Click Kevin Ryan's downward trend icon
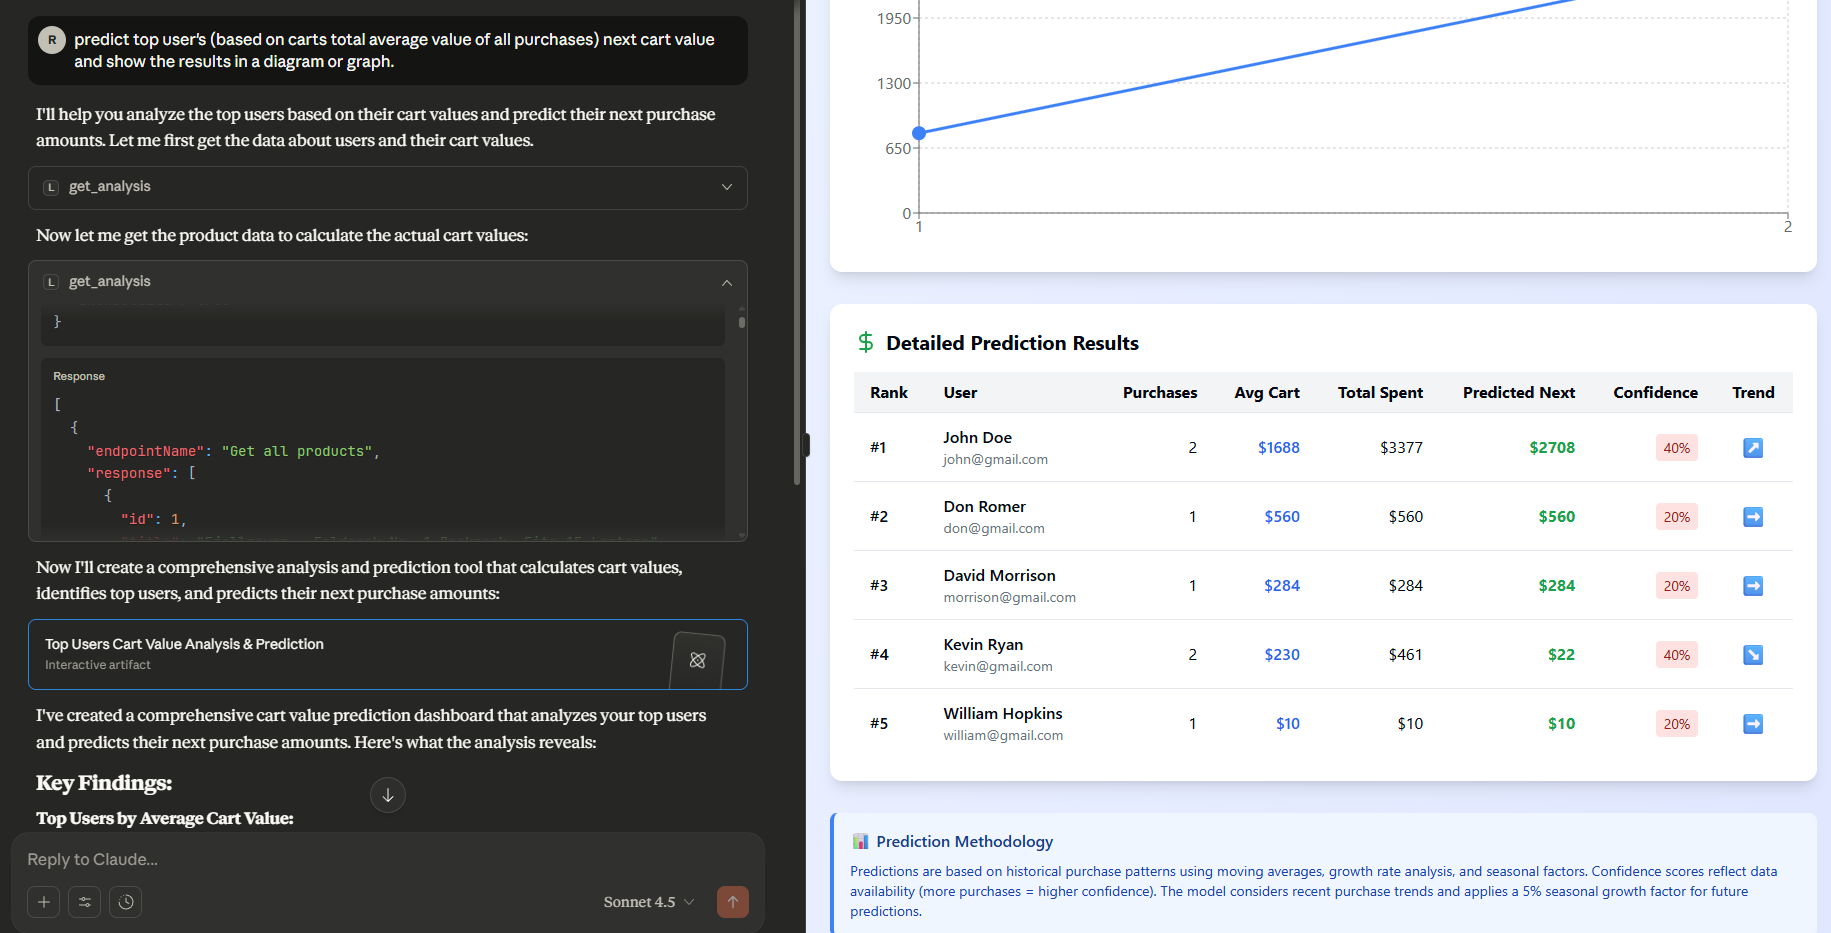The height and width of the screenshot is (933, 1831). coord(1752,655)
